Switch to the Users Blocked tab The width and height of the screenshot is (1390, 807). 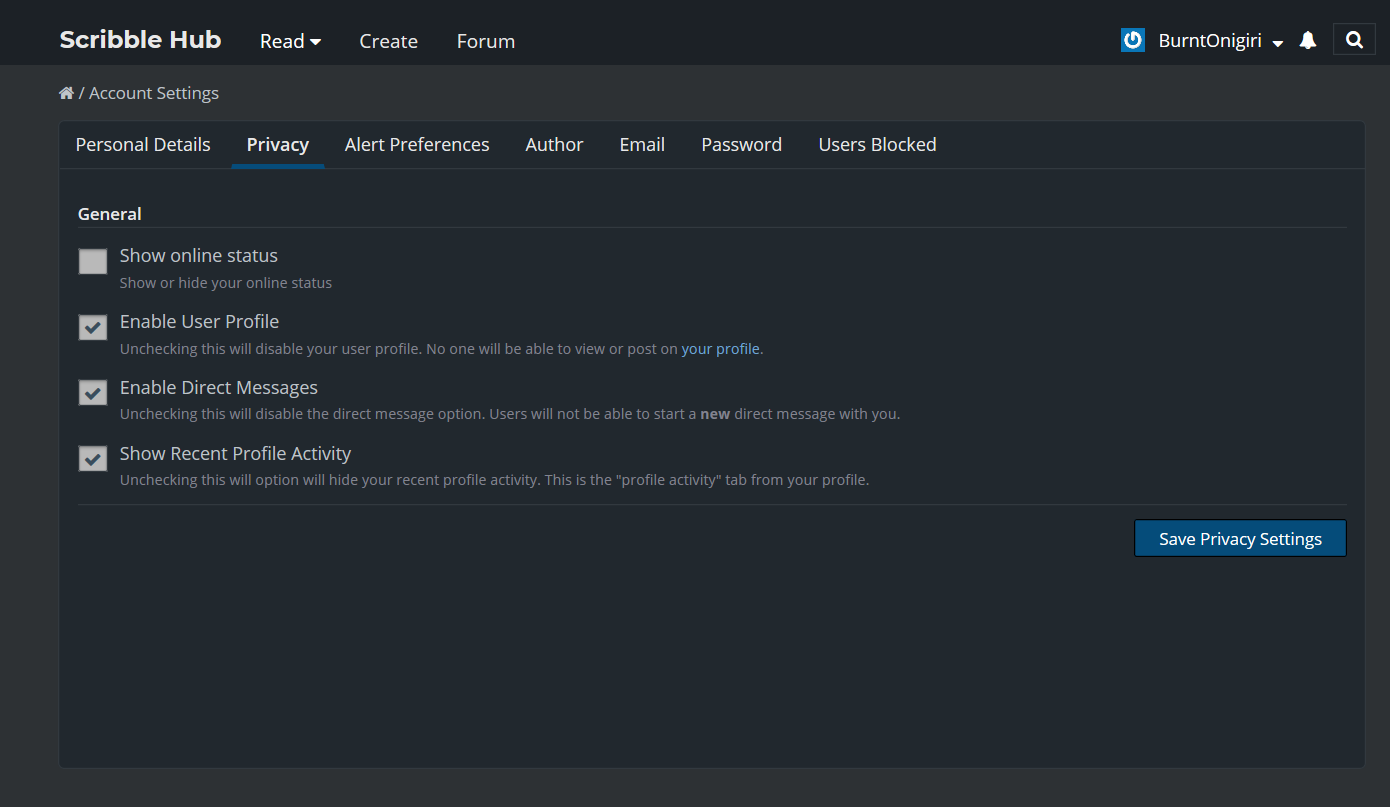(877, 145)
